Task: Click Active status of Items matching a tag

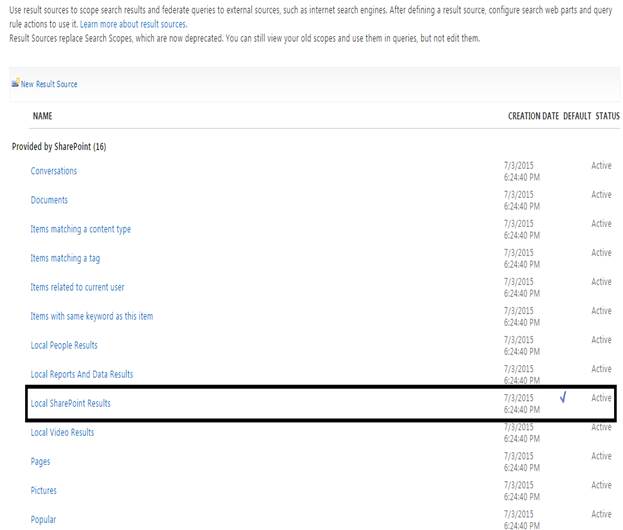Action: point(601,253)
